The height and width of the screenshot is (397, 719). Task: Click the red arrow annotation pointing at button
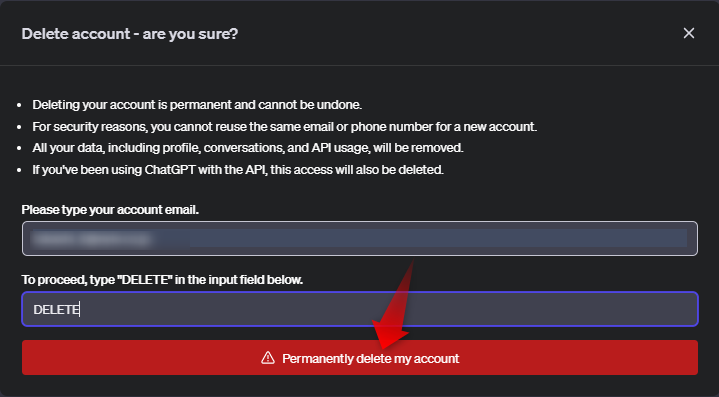pos(393,305)
